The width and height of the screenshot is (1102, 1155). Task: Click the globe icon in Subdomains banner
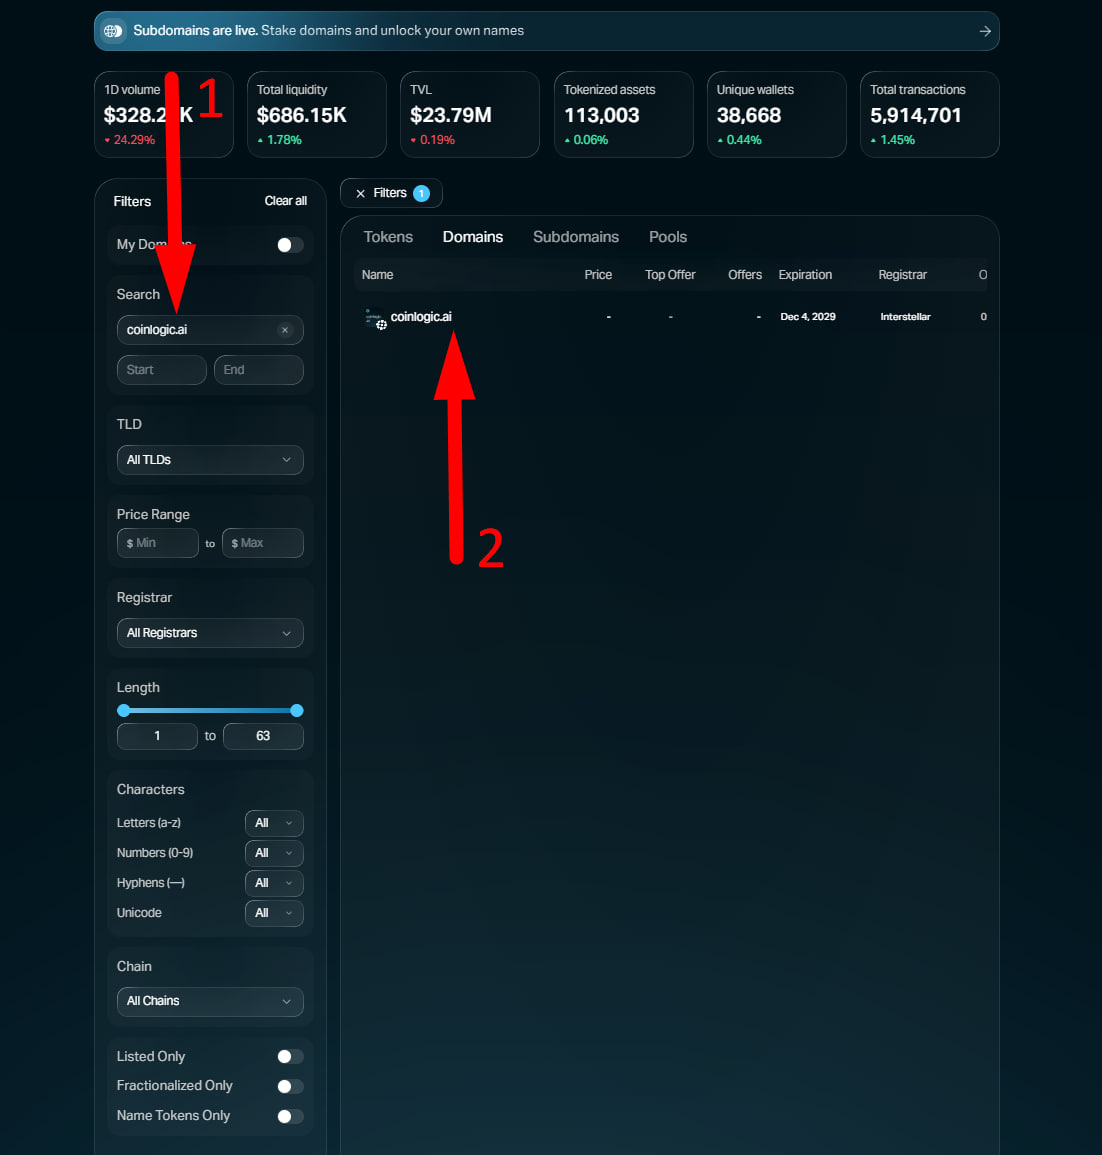[113, 31]
